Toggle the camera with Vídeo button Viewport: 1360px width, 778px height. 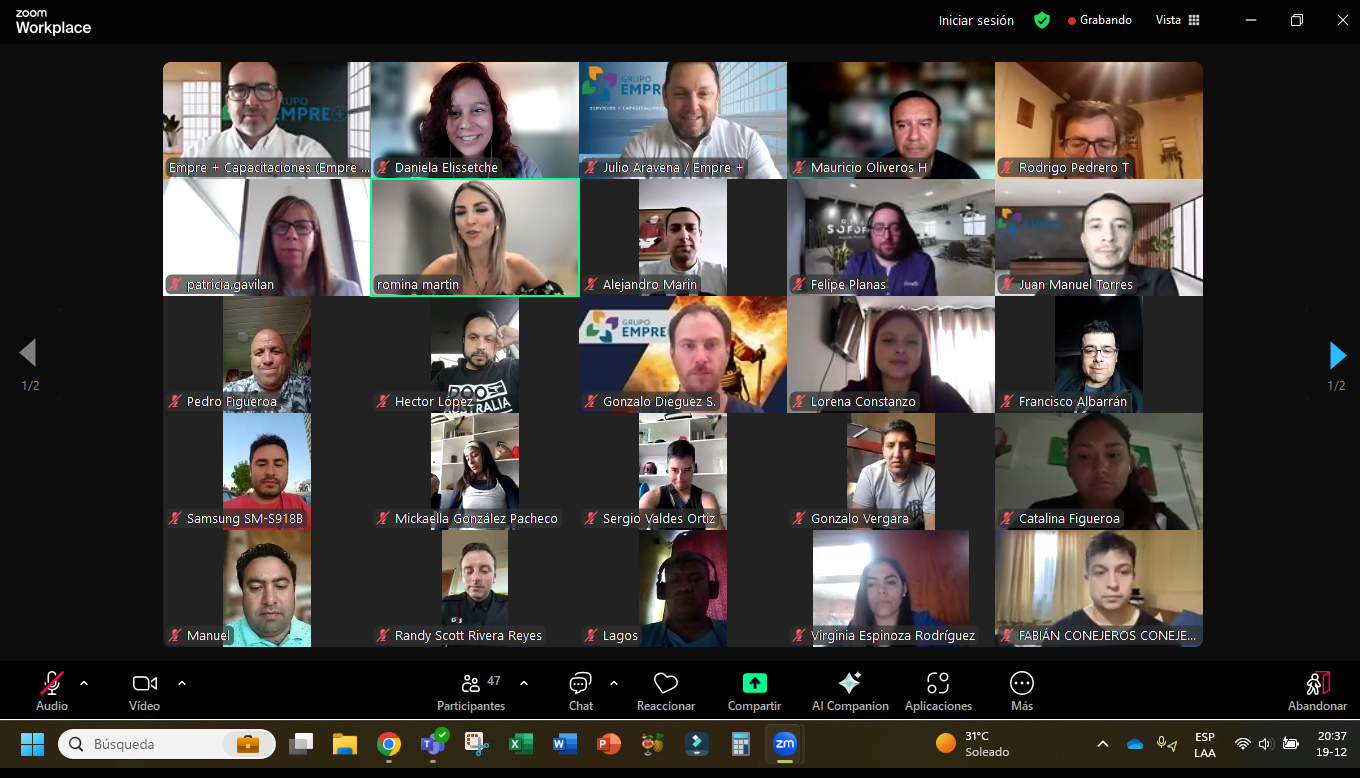tap(145, 684)
